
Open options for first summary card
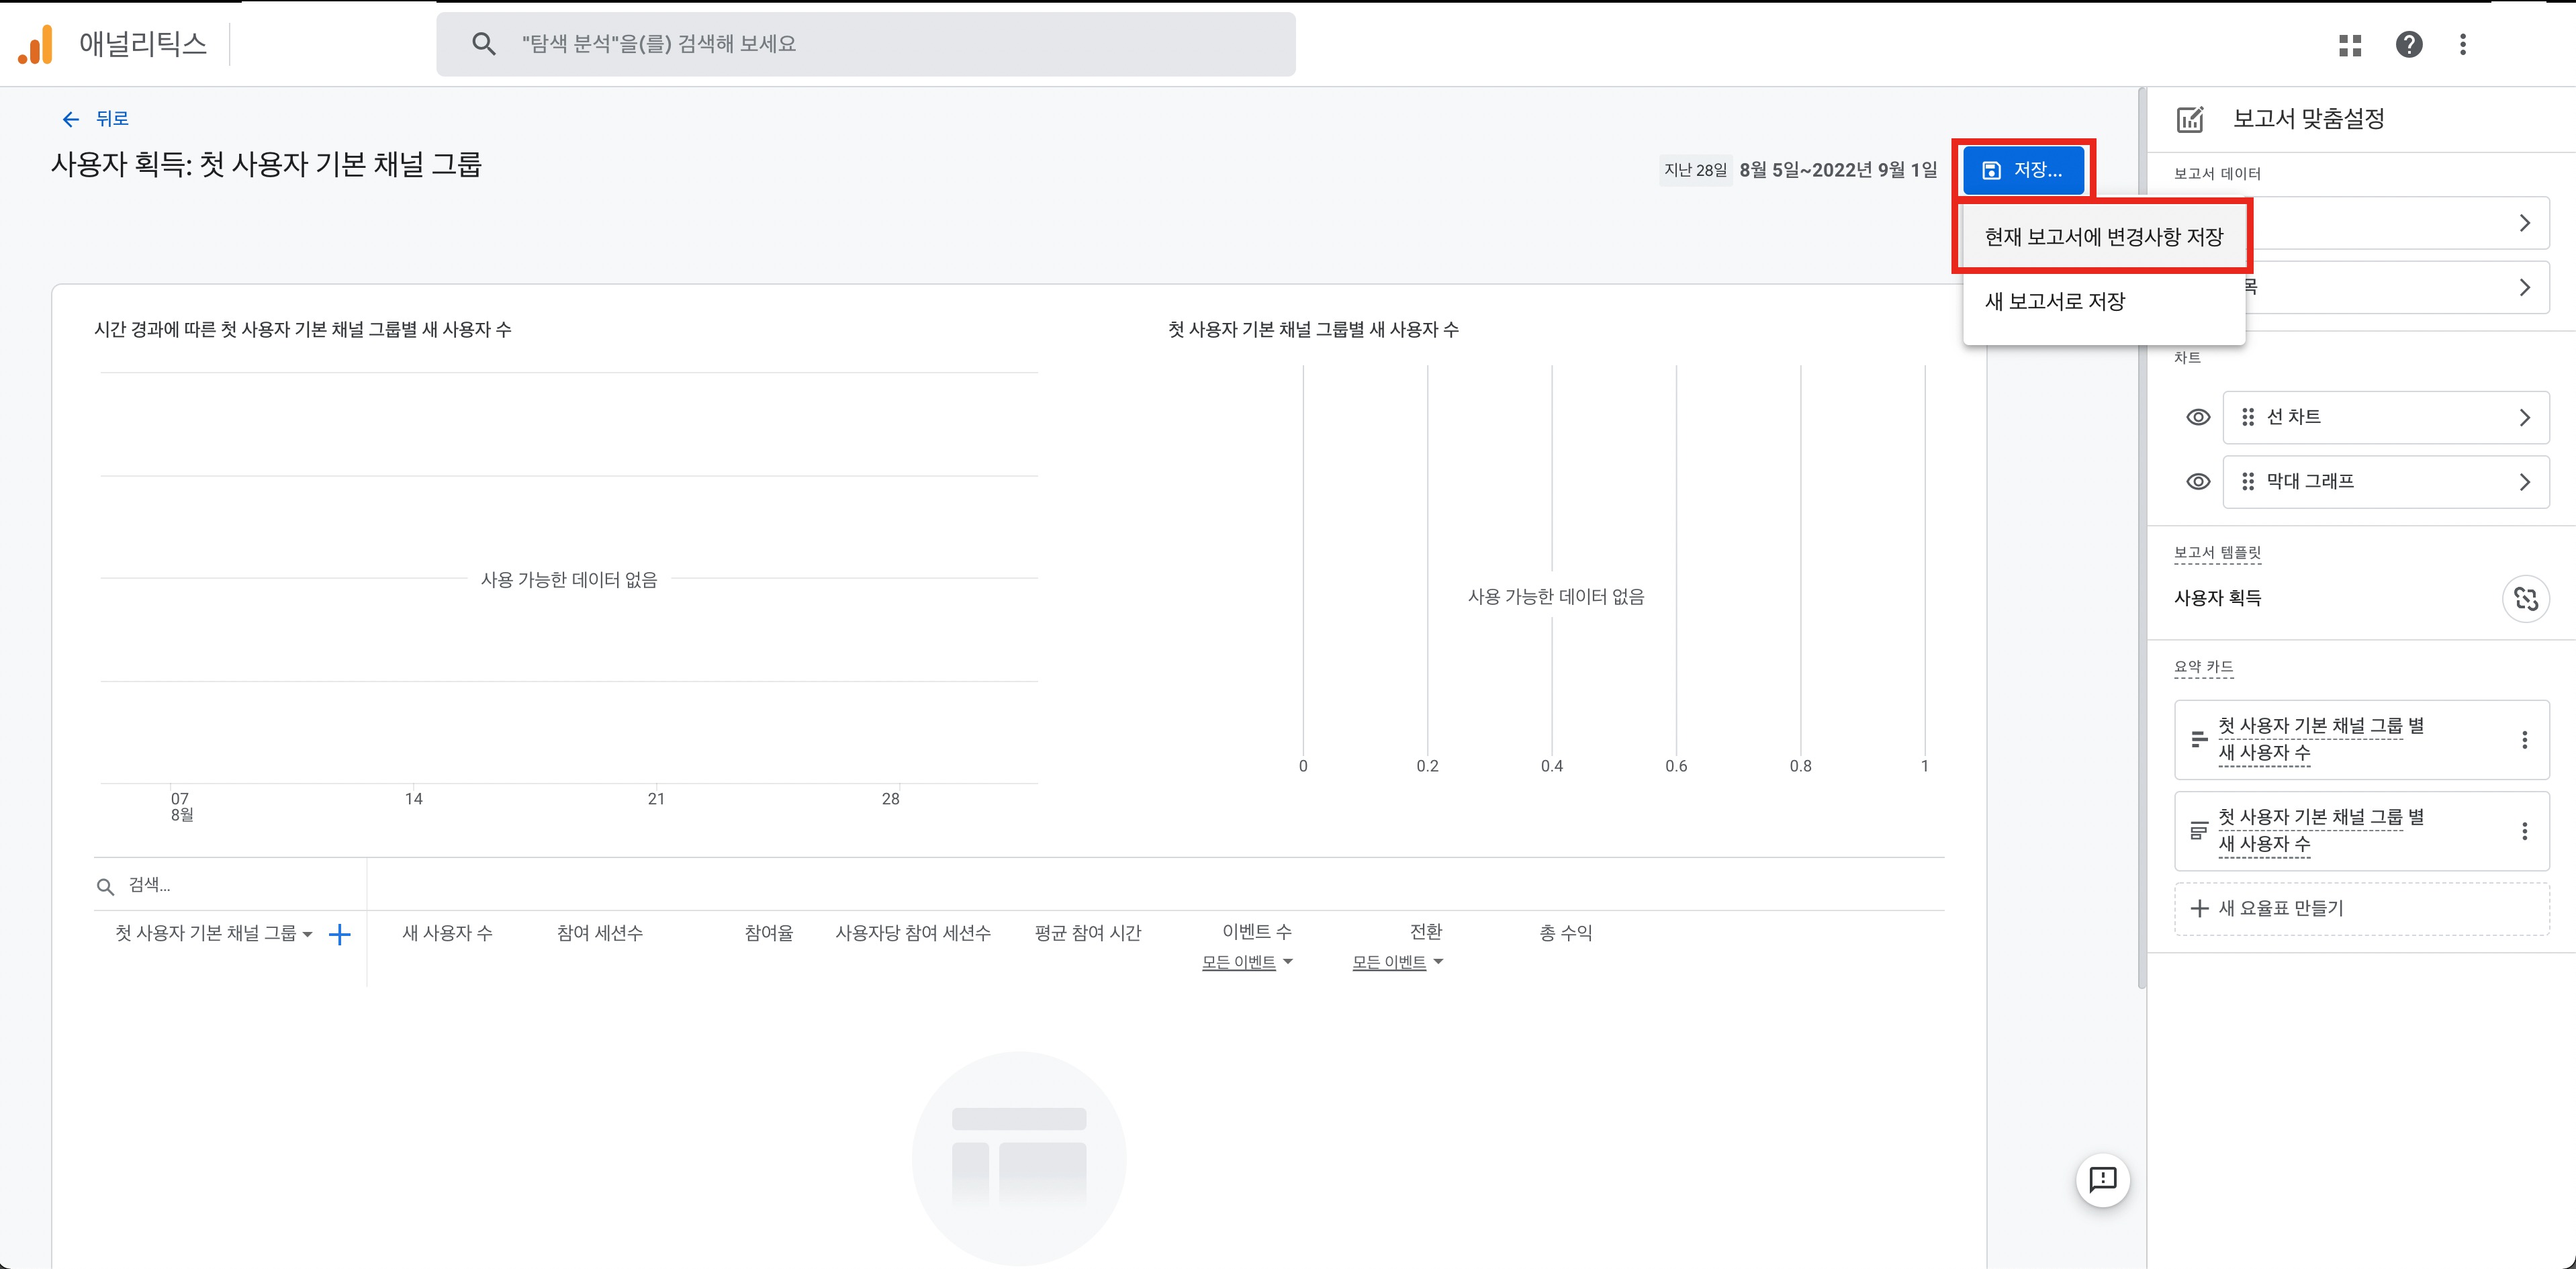click(x=2525, y=740)
